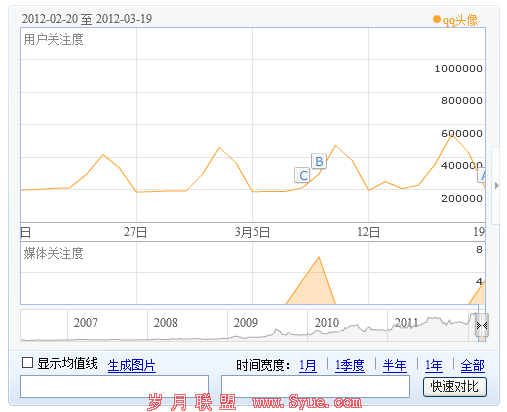Click the timeline range slider handle

(482, 325)
